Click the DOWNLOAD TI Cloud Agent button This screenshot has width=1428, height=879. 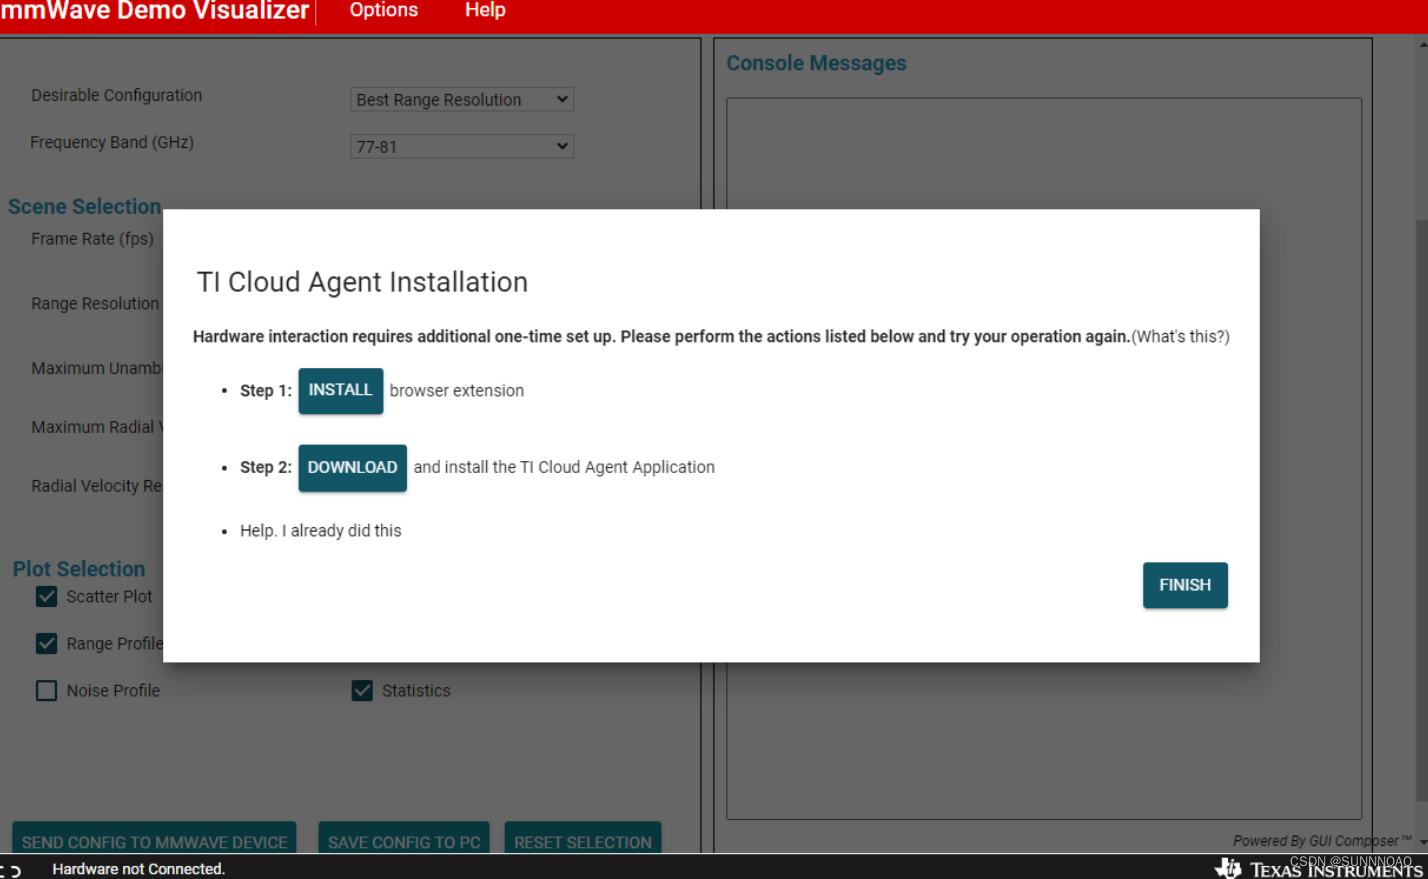tap(352, 467)
